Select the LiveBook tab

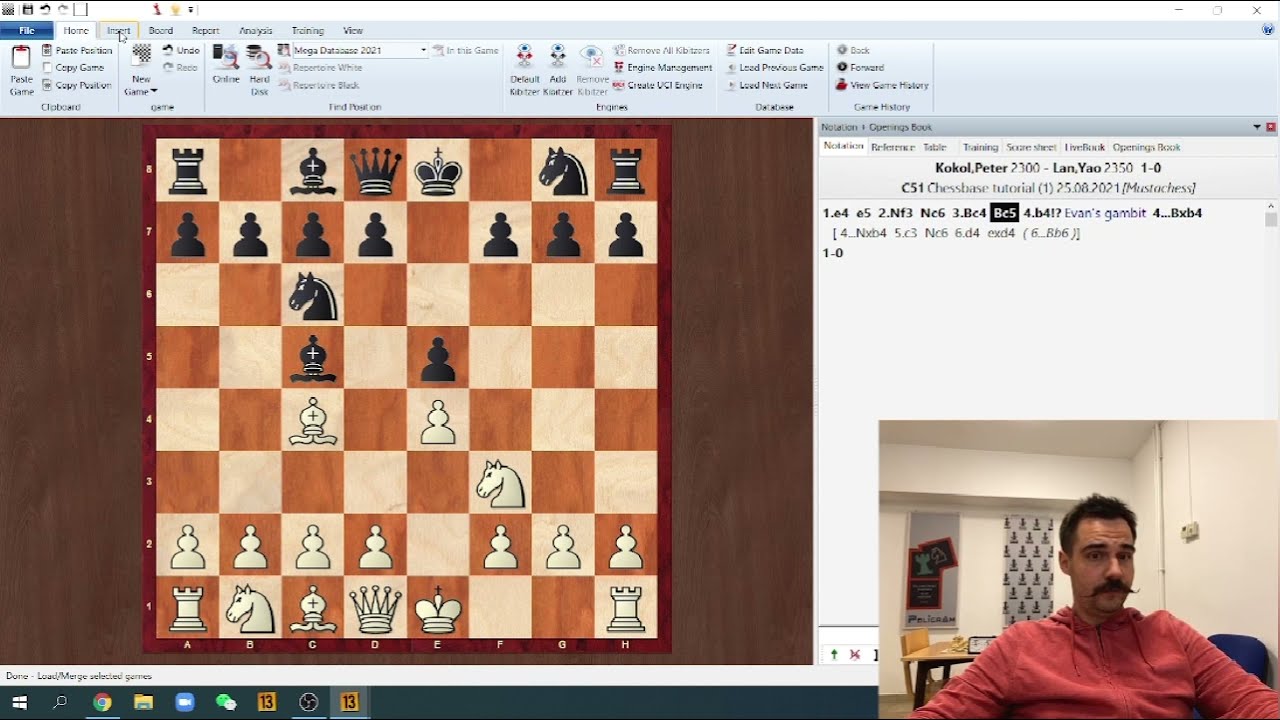point(1084,147)
